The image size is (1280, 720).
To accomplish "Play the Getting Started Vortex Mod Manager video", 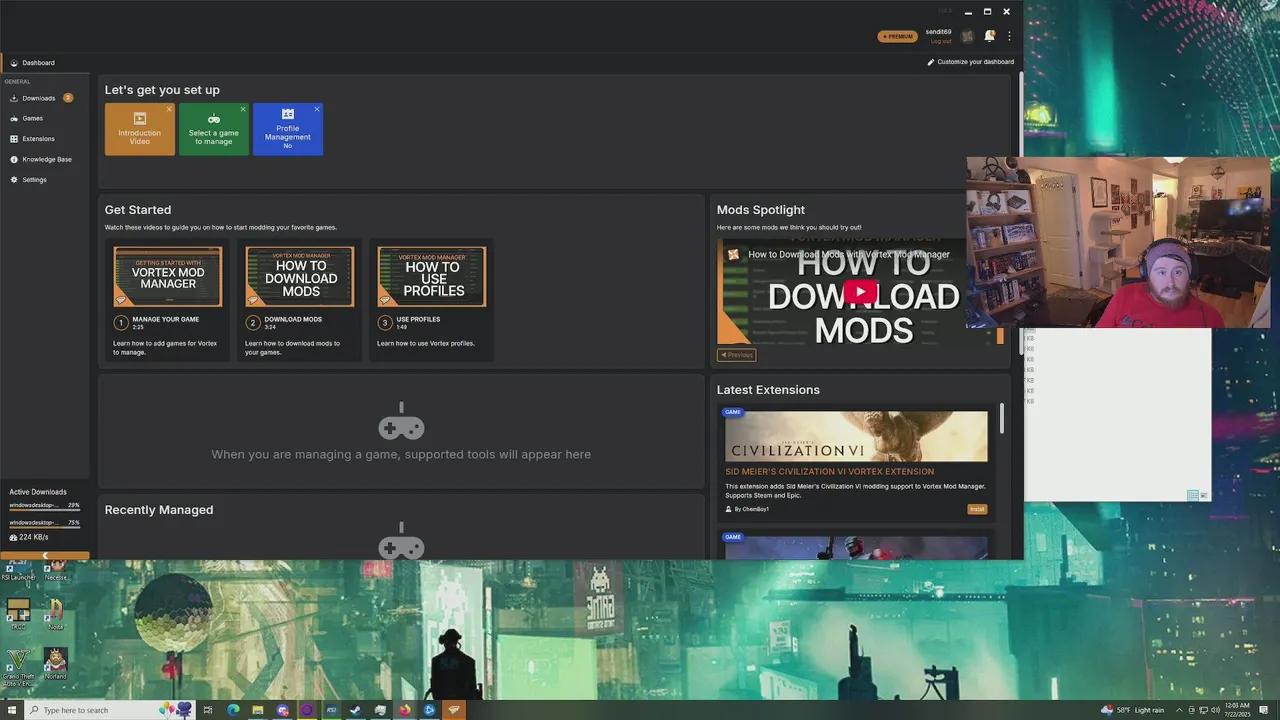I will 168,276.
